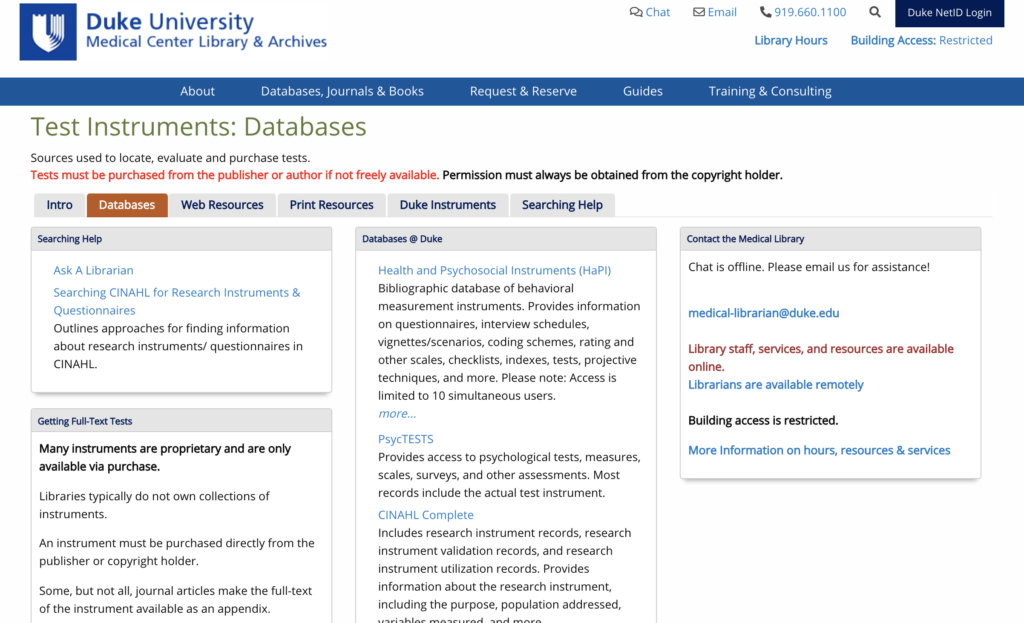Open Health and Psychosocial Instruments (HaPI) link
Image resolution: width=1024 pixels, height=623 pixels.
coord(494,270)
